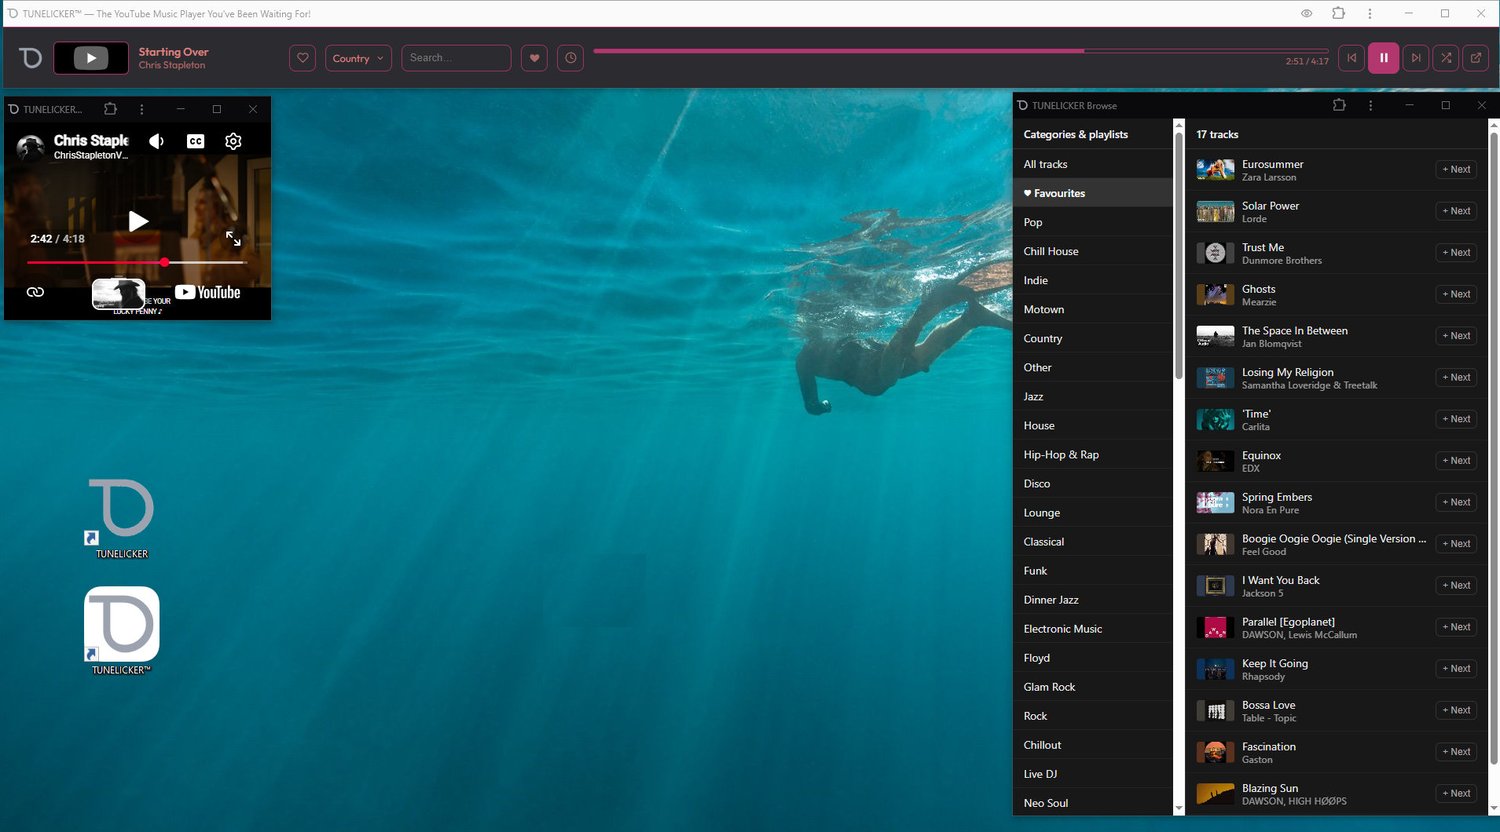Click the Tunelicker logo in the player bar
1500x832 pixels.
click(x=31, y=58)
